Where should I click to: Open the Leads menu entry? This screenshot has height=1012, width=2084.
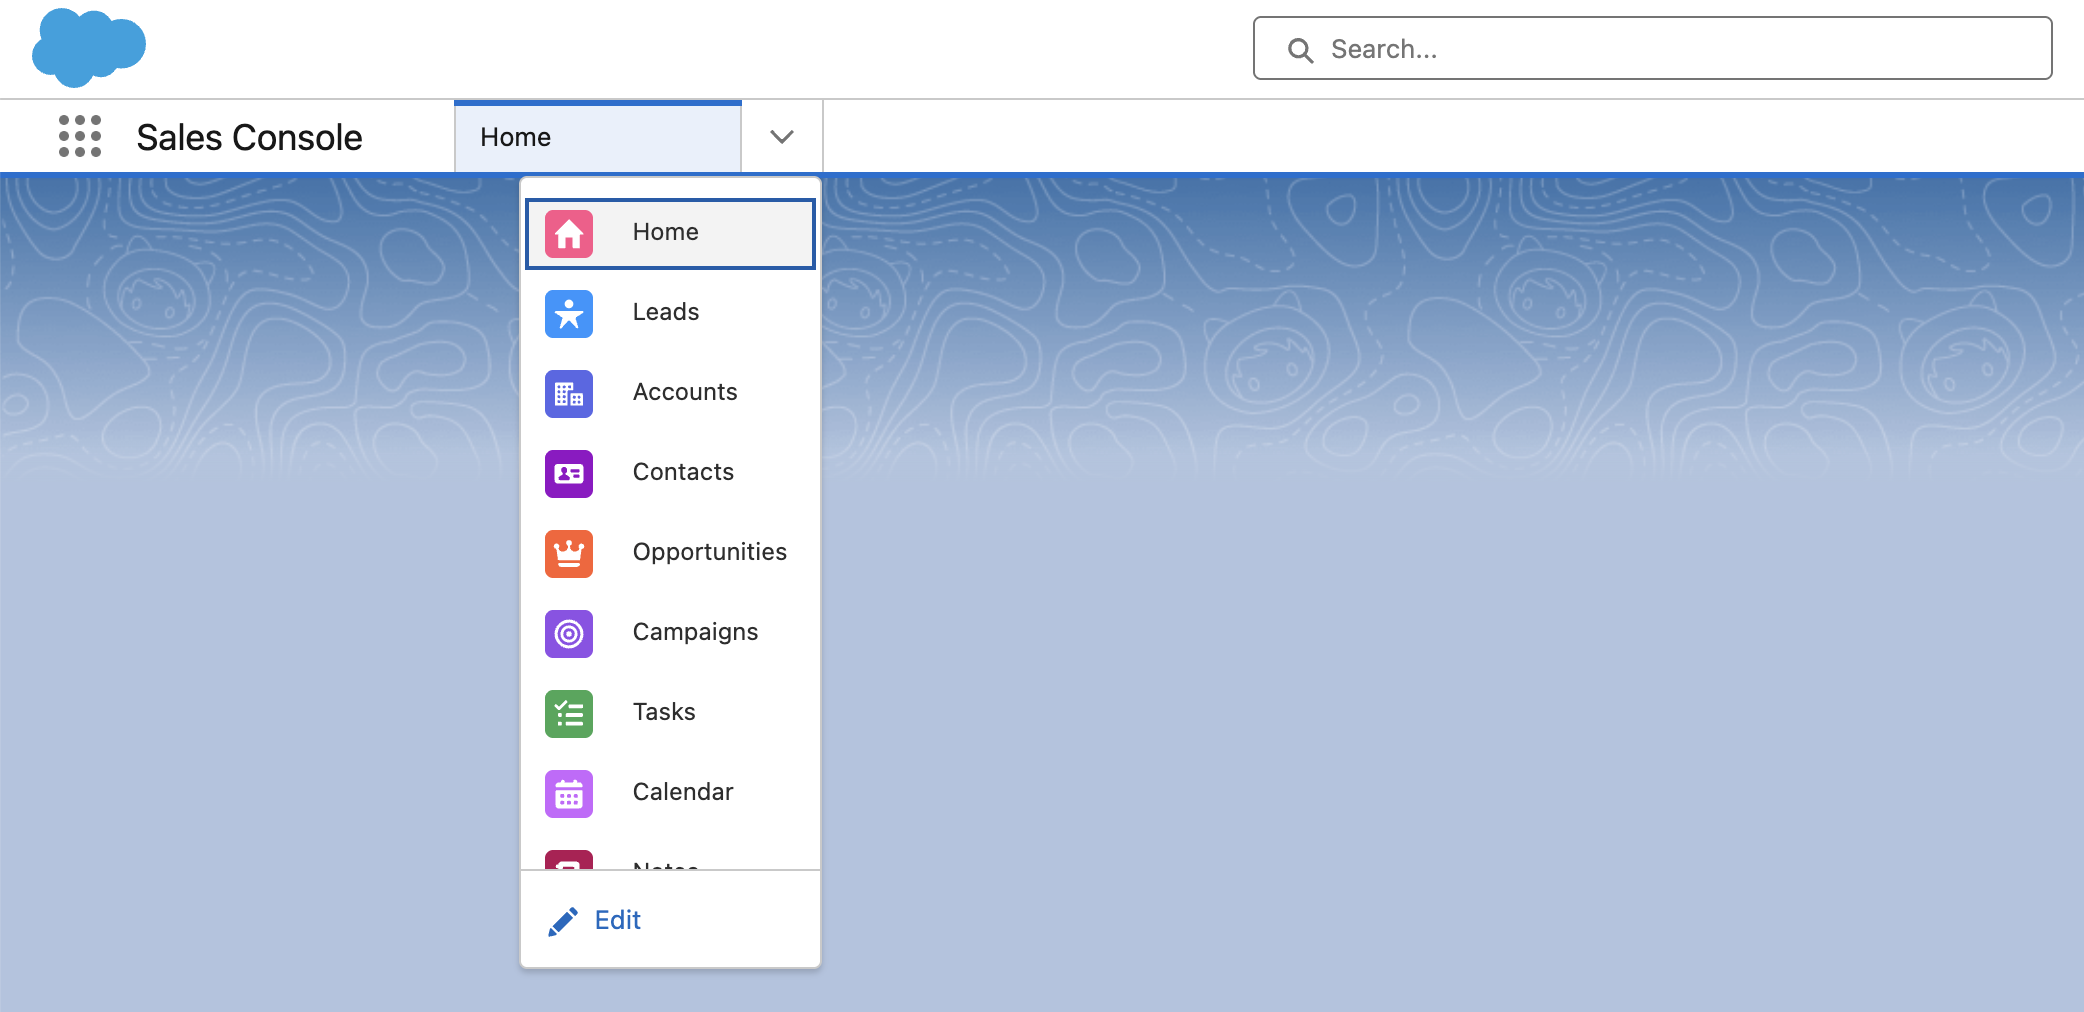point(665,312)
